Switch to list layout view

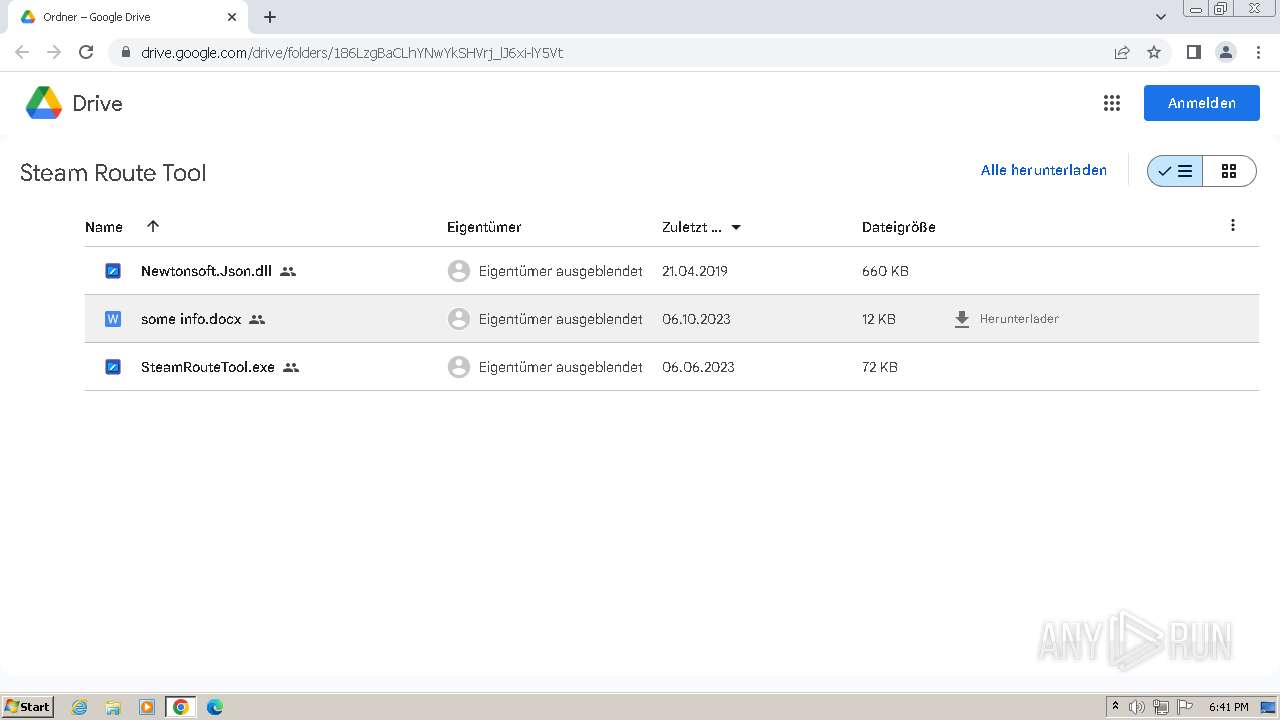point(1175,171)
